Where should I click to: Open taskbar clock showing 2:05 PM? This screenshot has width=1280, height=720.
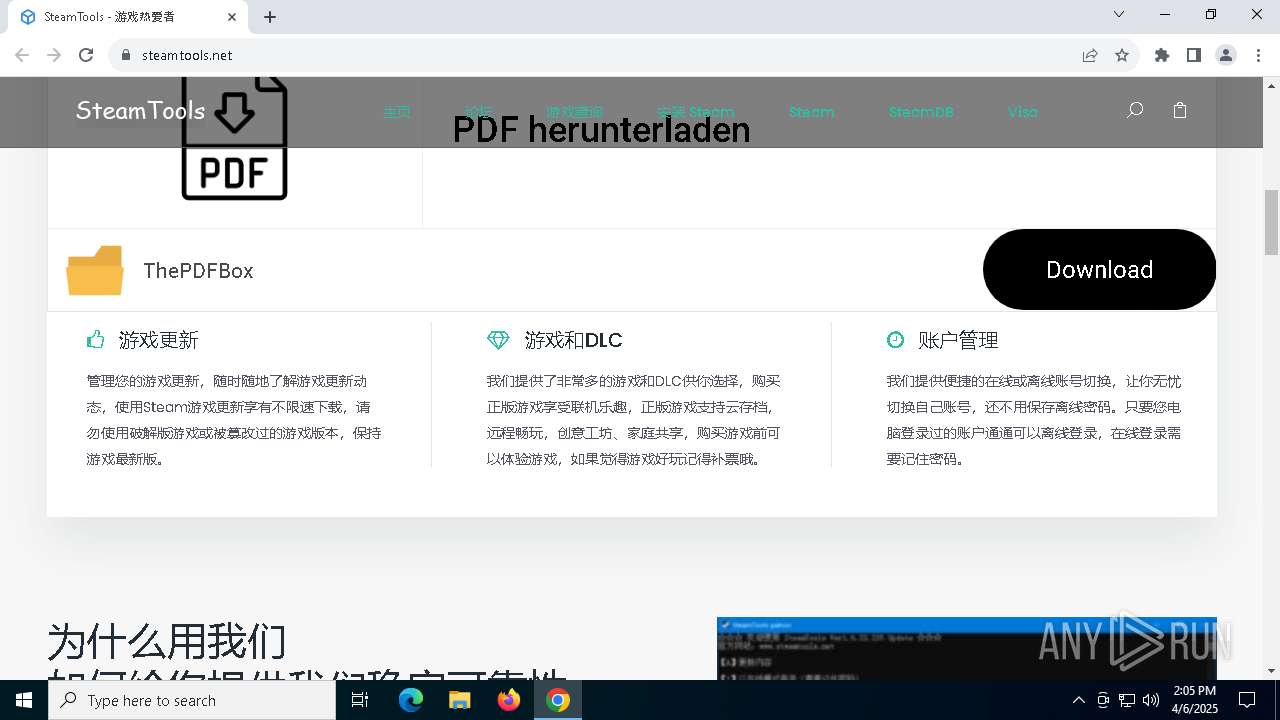point(1194,700)
